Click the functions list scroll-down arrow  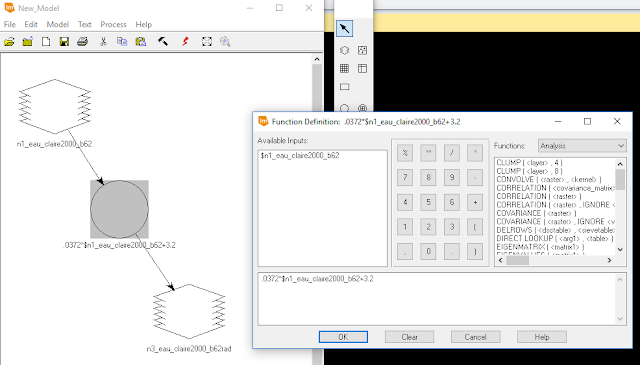pyautogui.click(x=620, y=249)
